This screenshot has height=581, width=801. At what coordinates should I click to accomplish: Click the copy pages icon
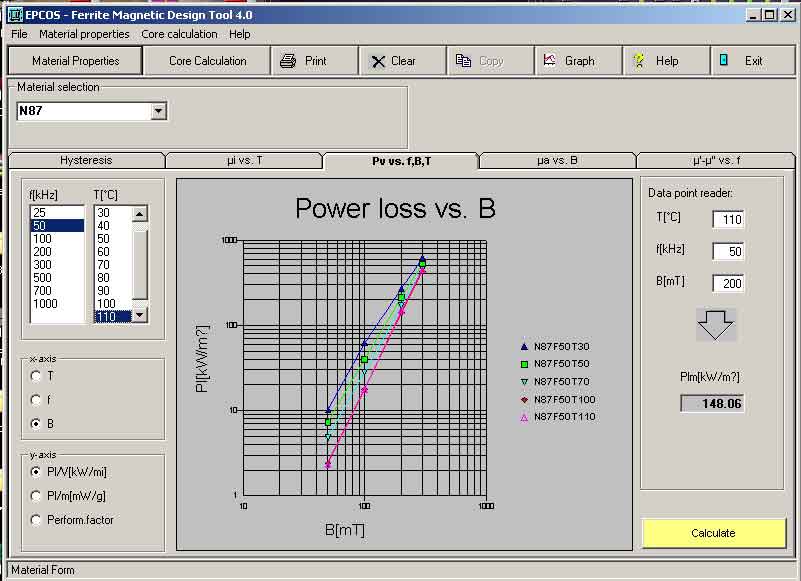[463, 61]
